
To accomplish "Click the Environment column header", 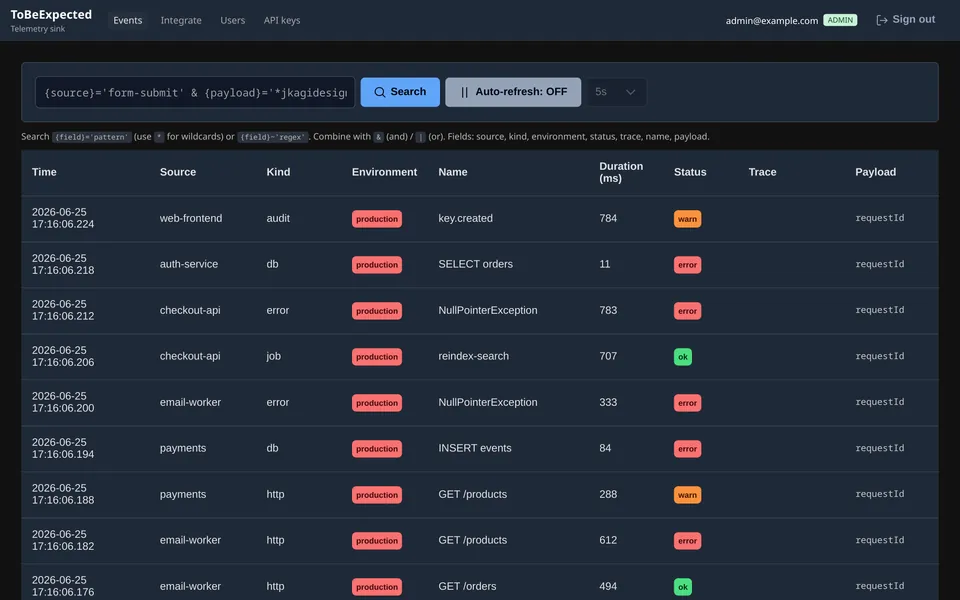I will coord(384,172).
